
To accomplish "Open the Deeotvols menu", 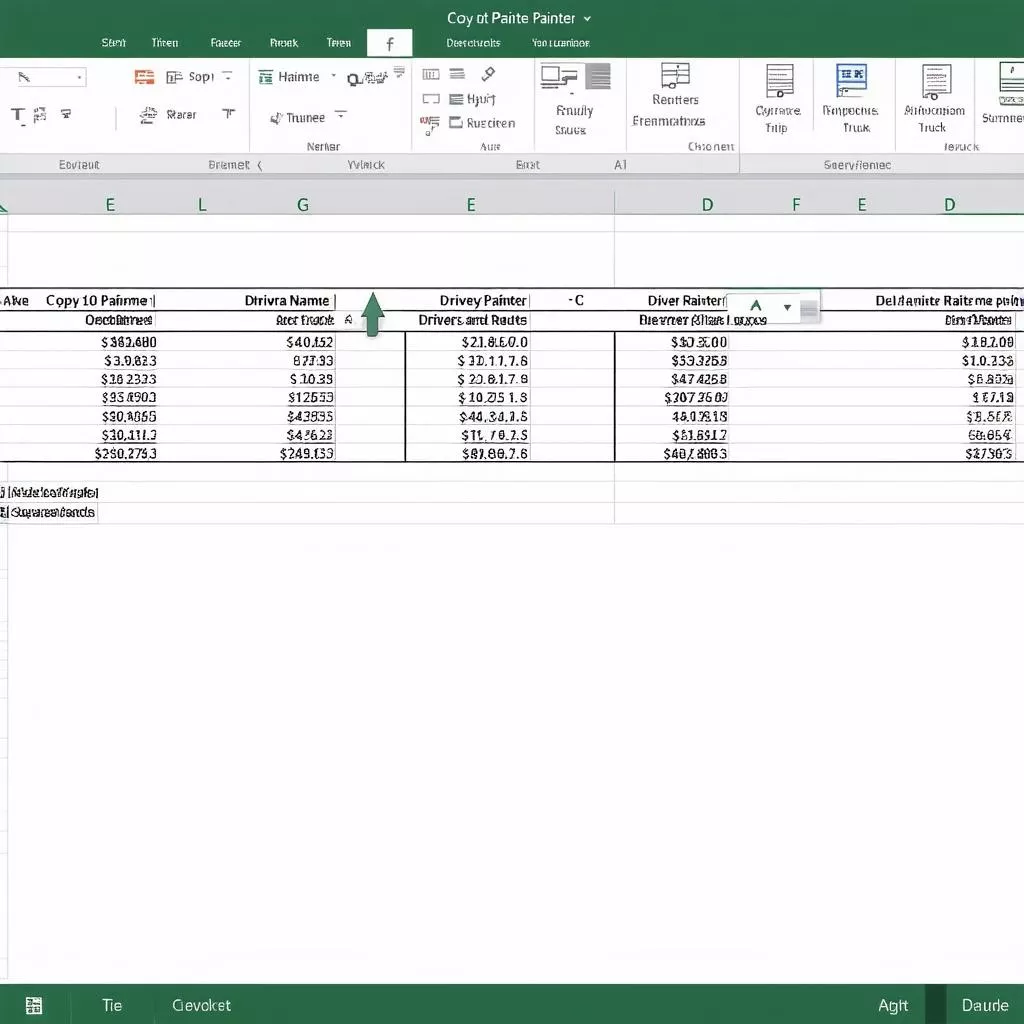I will pos(473,42).
